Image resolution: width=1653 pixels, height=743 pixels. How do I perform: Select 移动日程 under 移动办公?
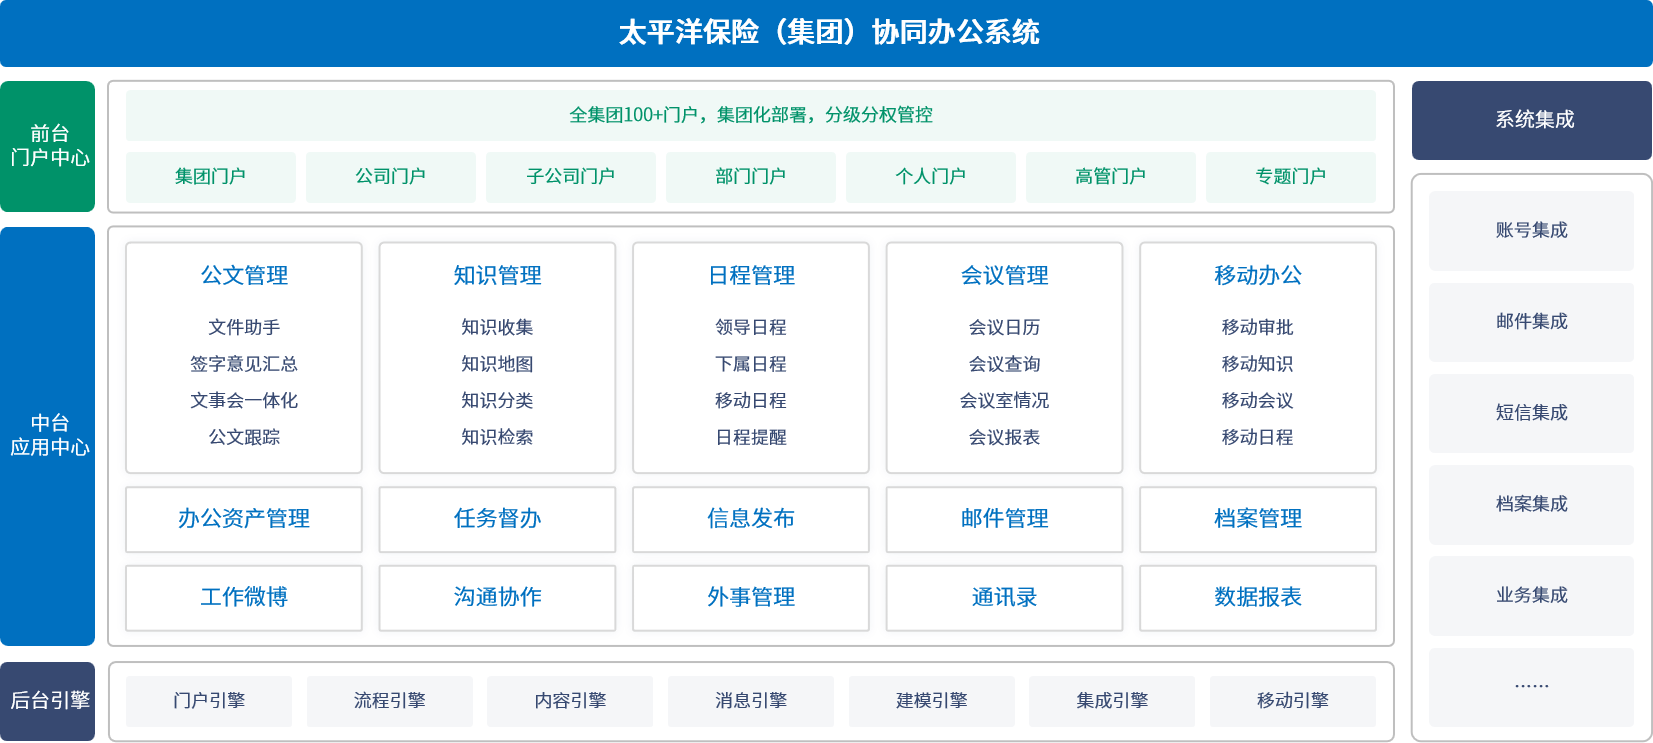[x=1258, y=437]
